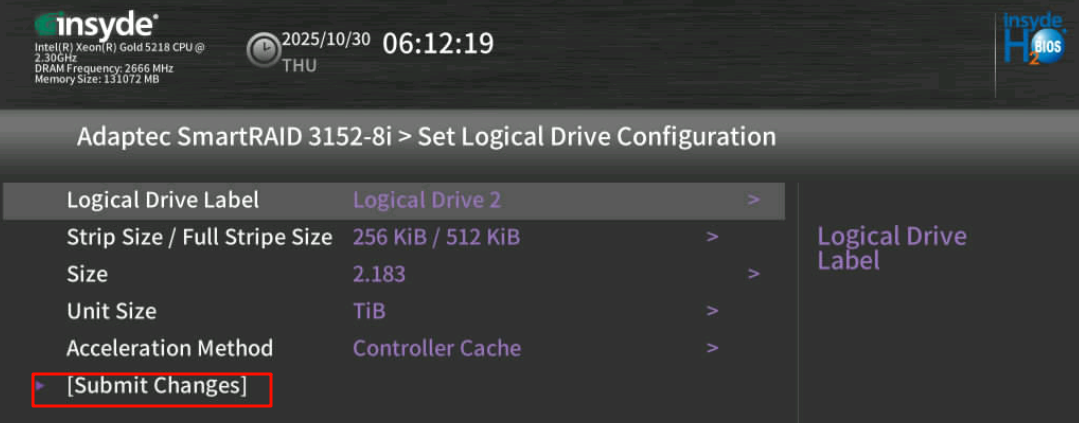Click the Logical Drive 2 label value
Viewport: 1079px width, 423px height.
427,200
